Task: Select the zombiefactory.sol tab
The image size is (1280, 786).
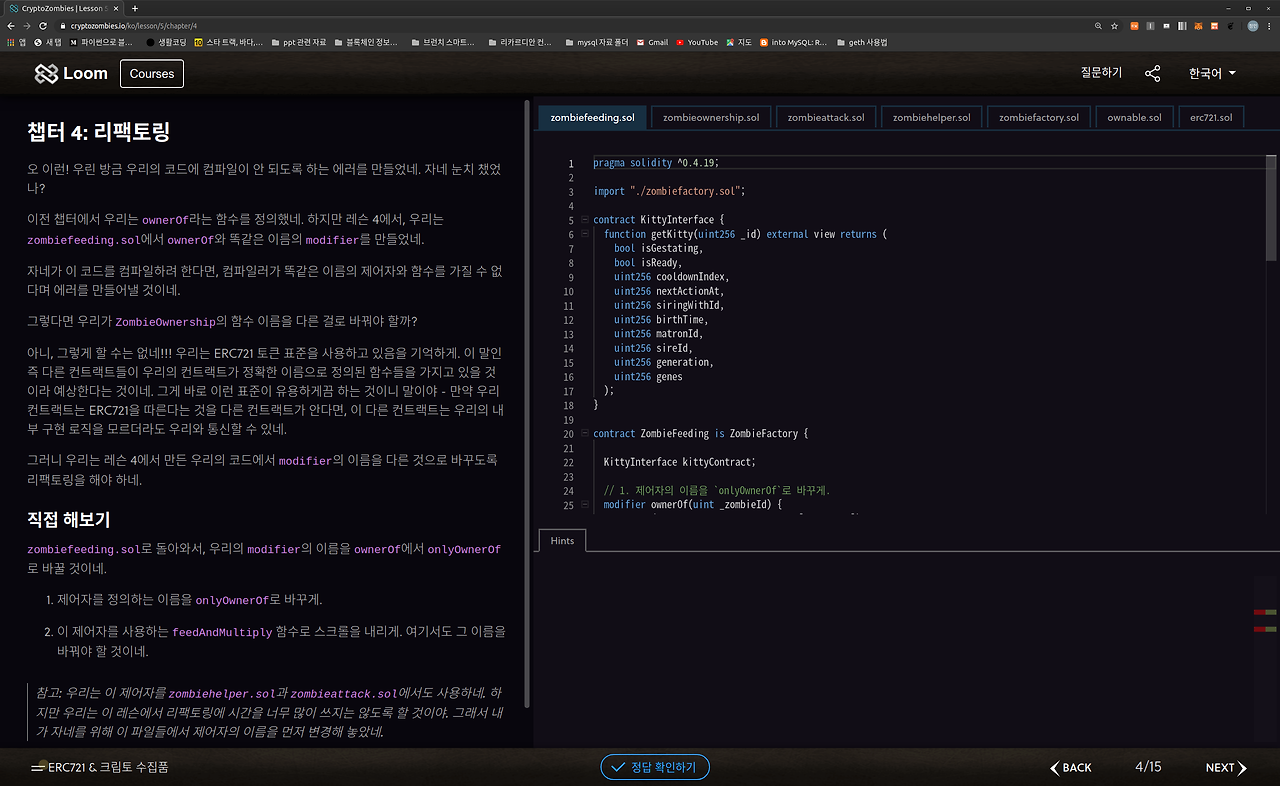Action: [1039, 117]
